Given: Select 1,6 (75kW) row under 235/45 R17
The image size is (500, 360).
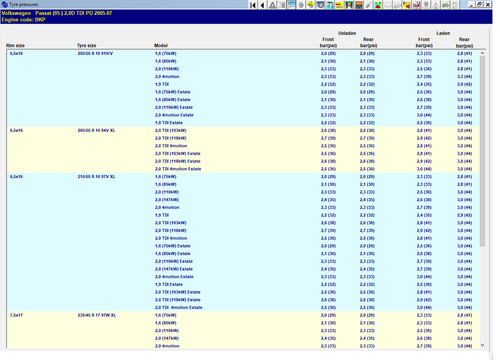Looking at the screenshot, I should click(x=166, y=315).
